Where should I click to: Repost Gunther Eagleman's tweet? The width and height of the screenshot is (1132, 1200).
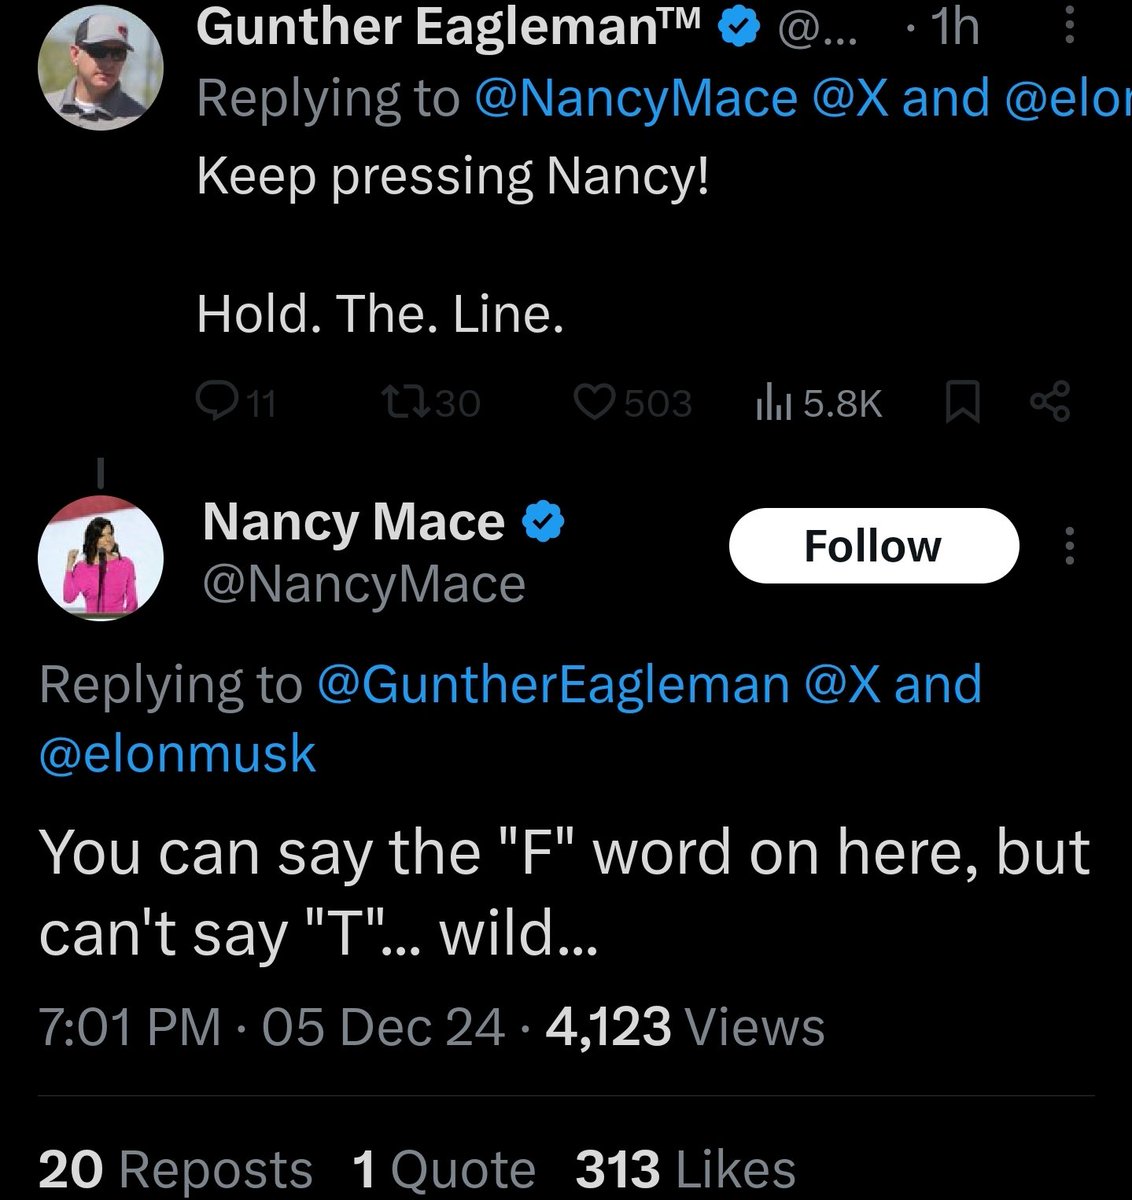point(405,402)
